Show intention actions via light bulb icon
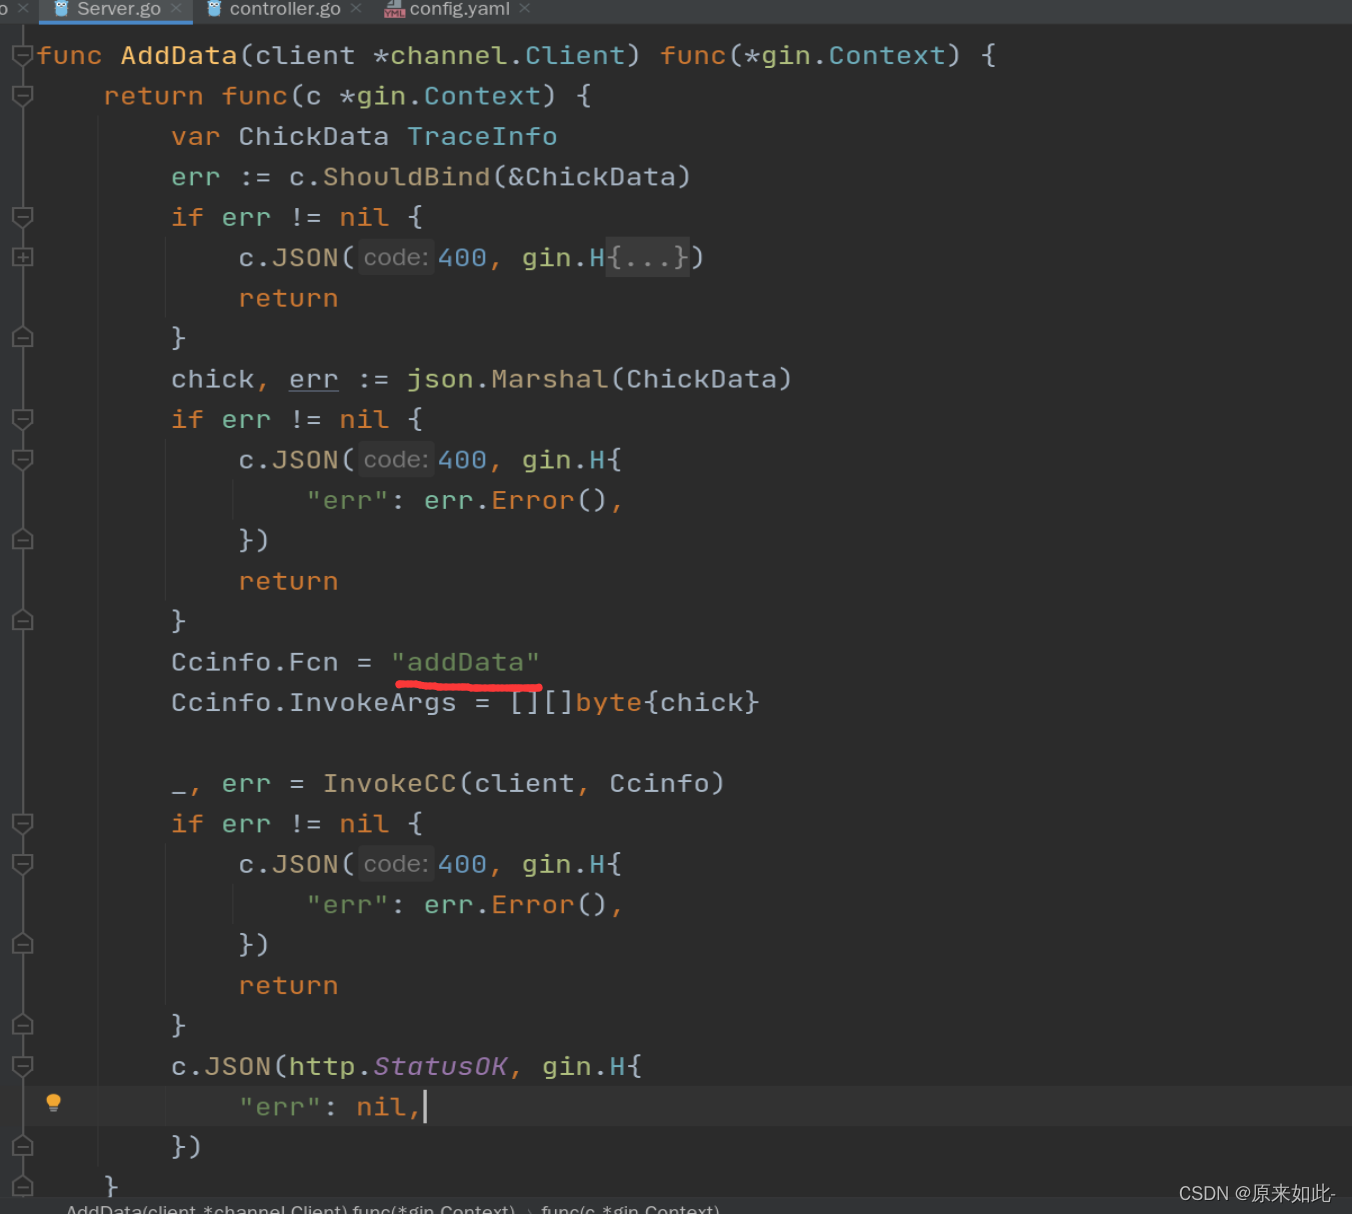Screen dimensions: 1352x1214 [54, 1103]
